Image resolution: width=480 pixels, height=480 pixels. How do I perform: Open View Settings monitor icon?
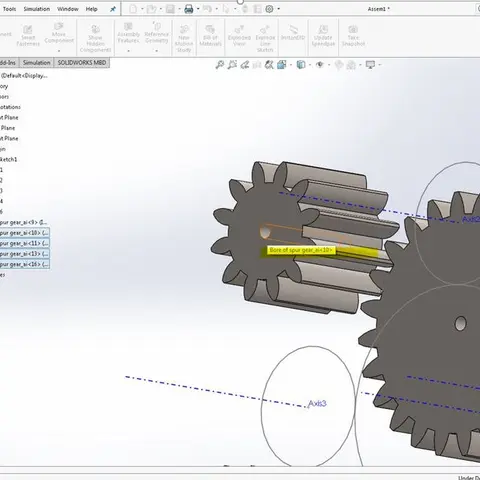370,65
